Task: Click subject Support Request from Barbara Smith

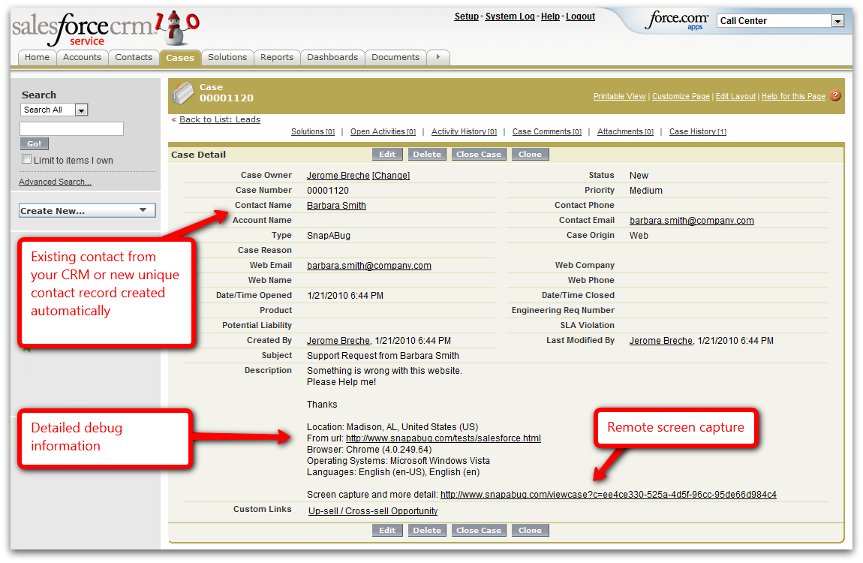Action: click(383, 356)
